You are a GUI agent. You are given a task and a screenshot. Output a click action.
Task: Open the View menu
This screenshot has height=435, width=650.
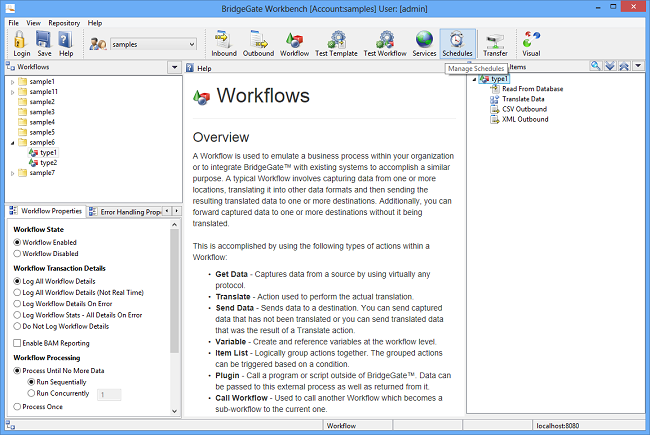pyautogui.click(x=34, y=23)
